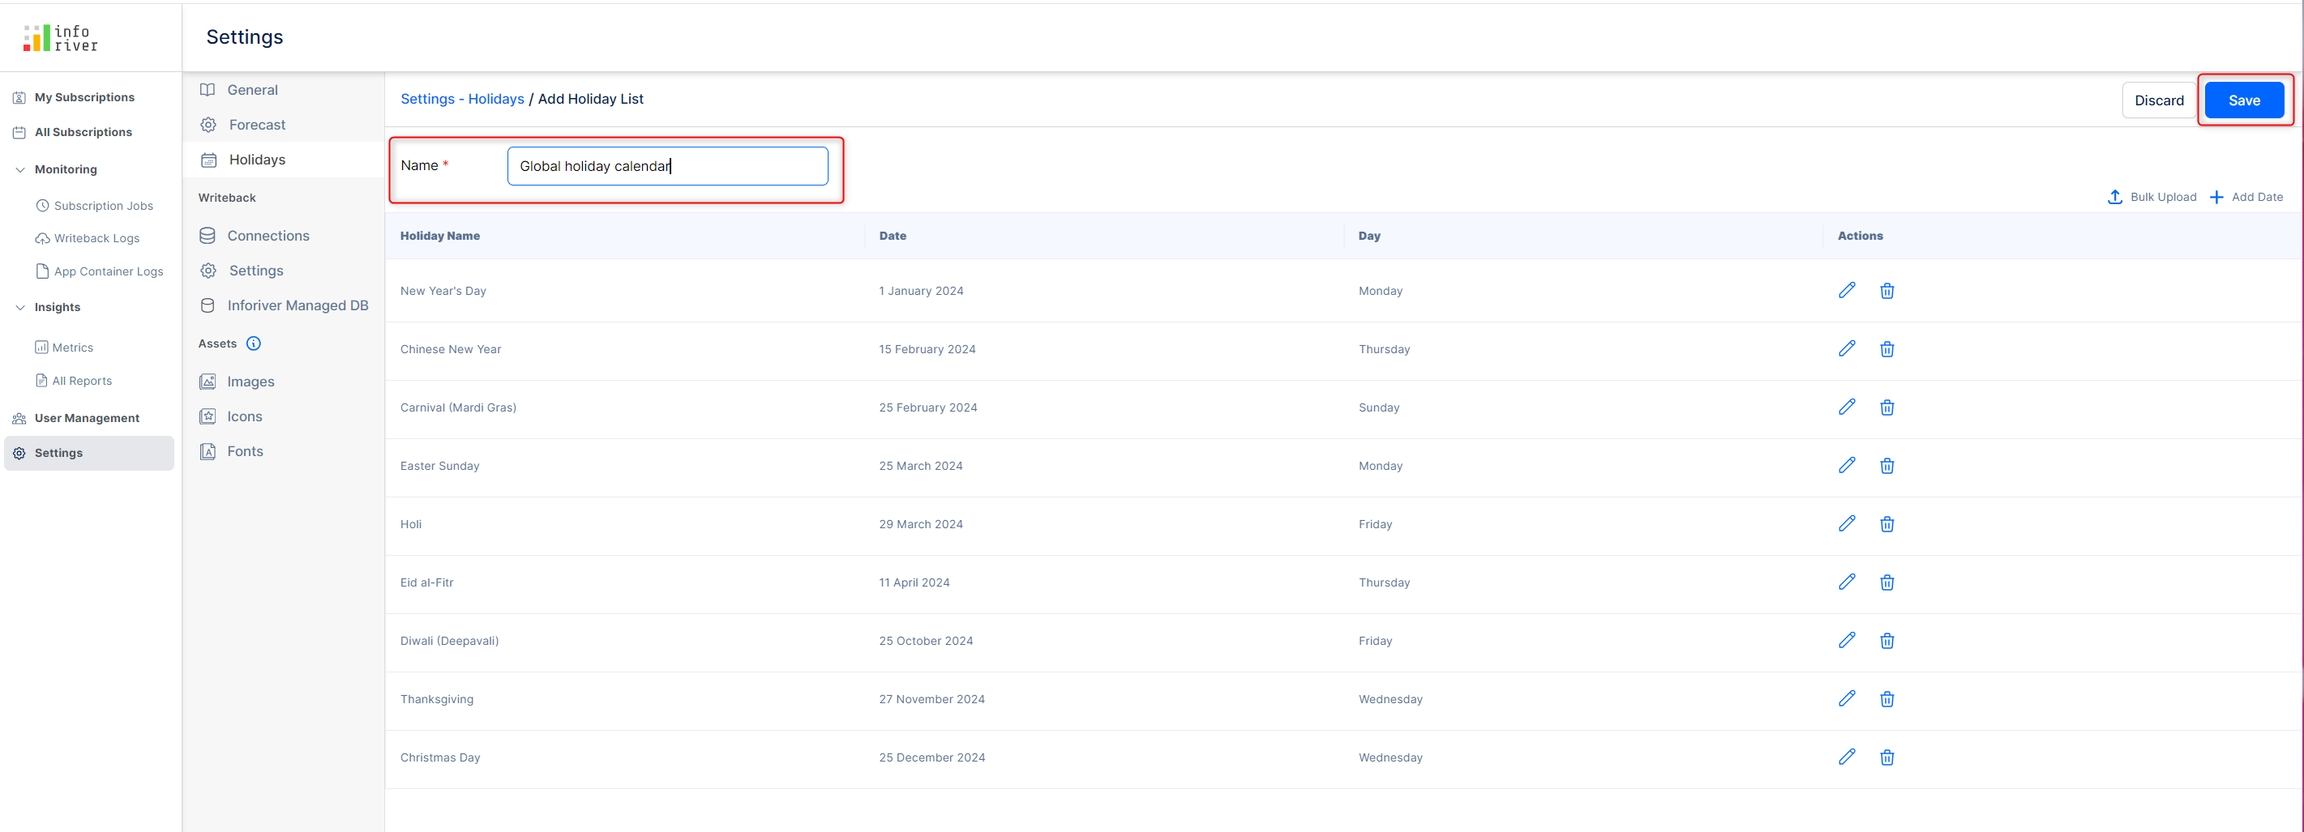Go to General settings
The width and height of the screenshot is (2304, 832).
tap(252, 90)
